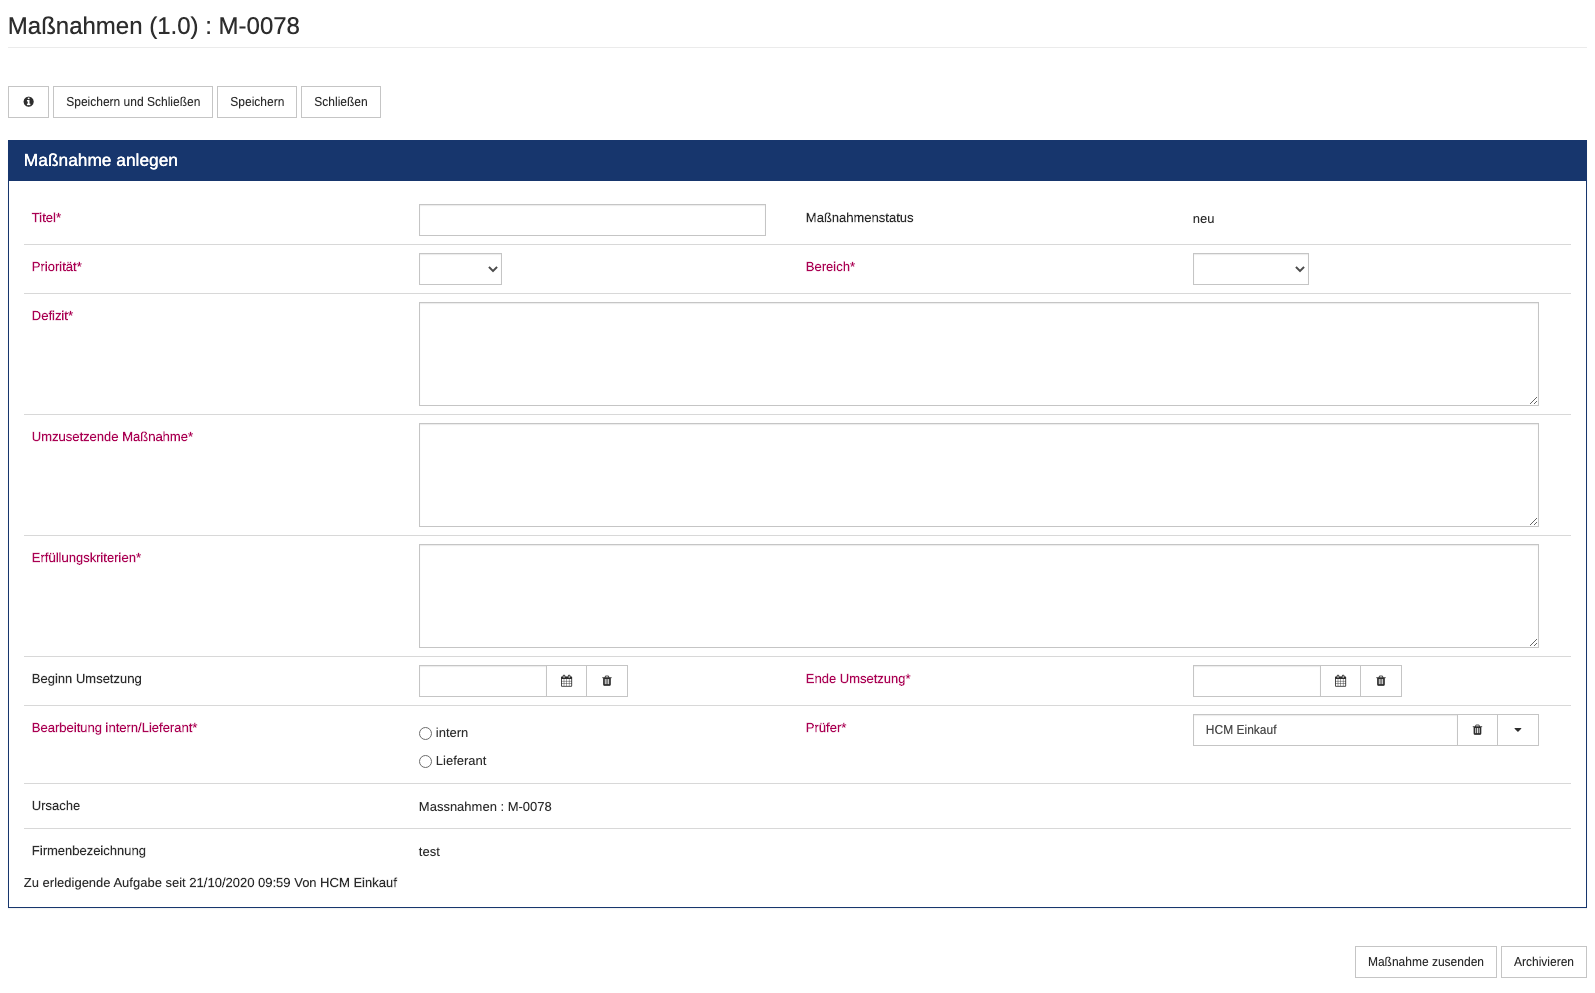
Task: Click the info icon button
Action: coord(28,102)
